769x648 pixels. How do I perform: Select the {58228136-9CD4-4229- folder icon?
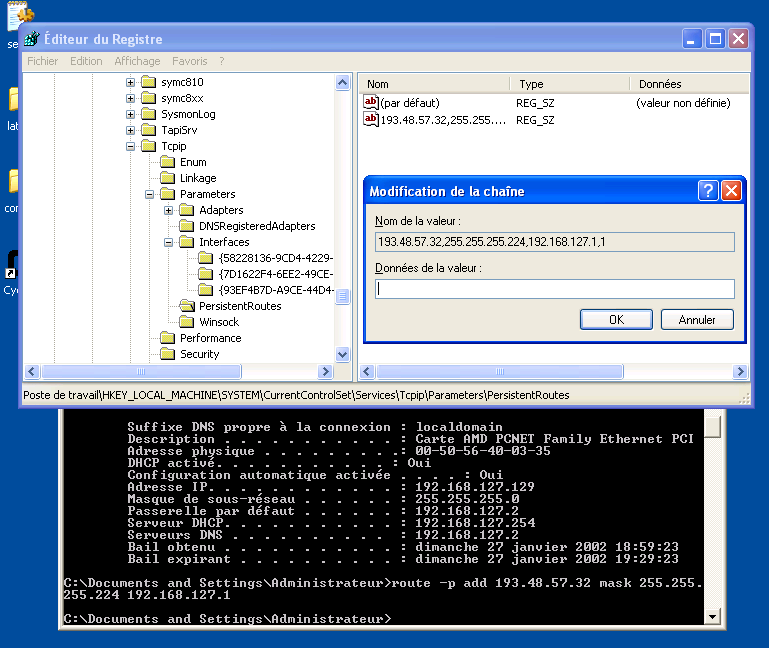205,258
